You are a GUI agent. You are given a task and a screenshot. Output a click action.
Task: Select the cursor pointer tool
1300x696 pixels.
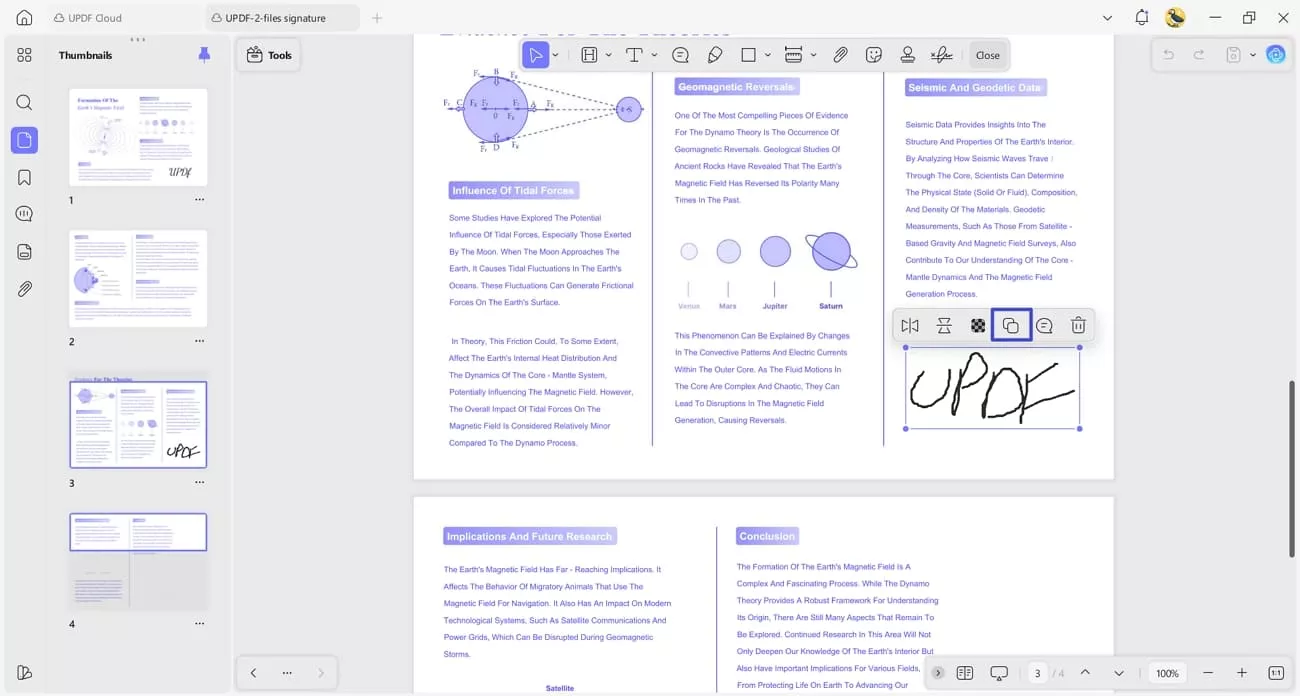[x=535, y=55]
